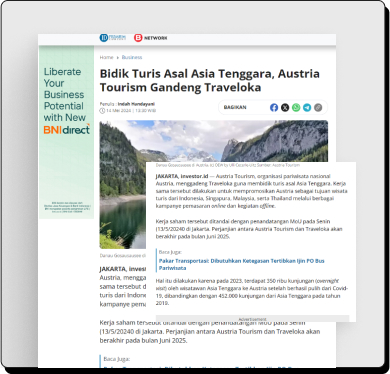390x374 pixels.
Task: Open Pakar Transportasi related article link
Action: pos(241,264)
